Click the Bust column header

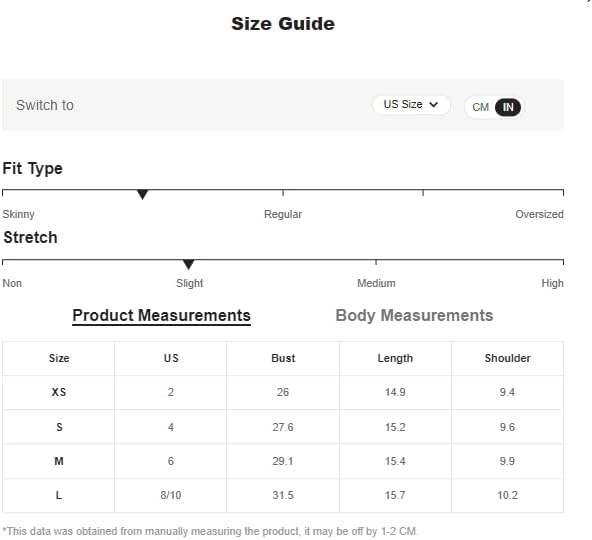(x=283, y=358)
